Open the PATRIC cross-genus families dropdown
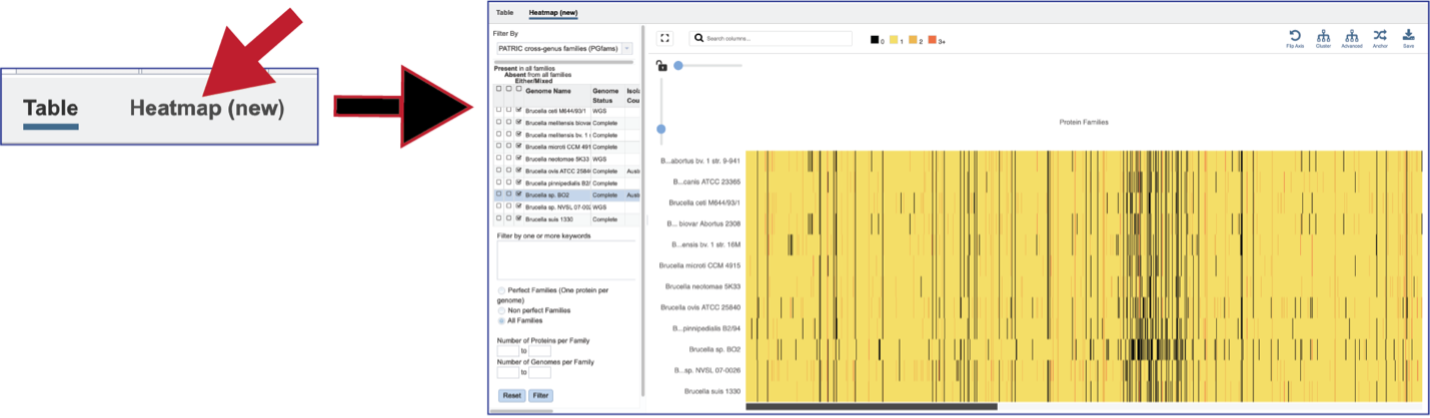Image resolution: width=1430 pixels, height=418 pixels. (564, 48)
